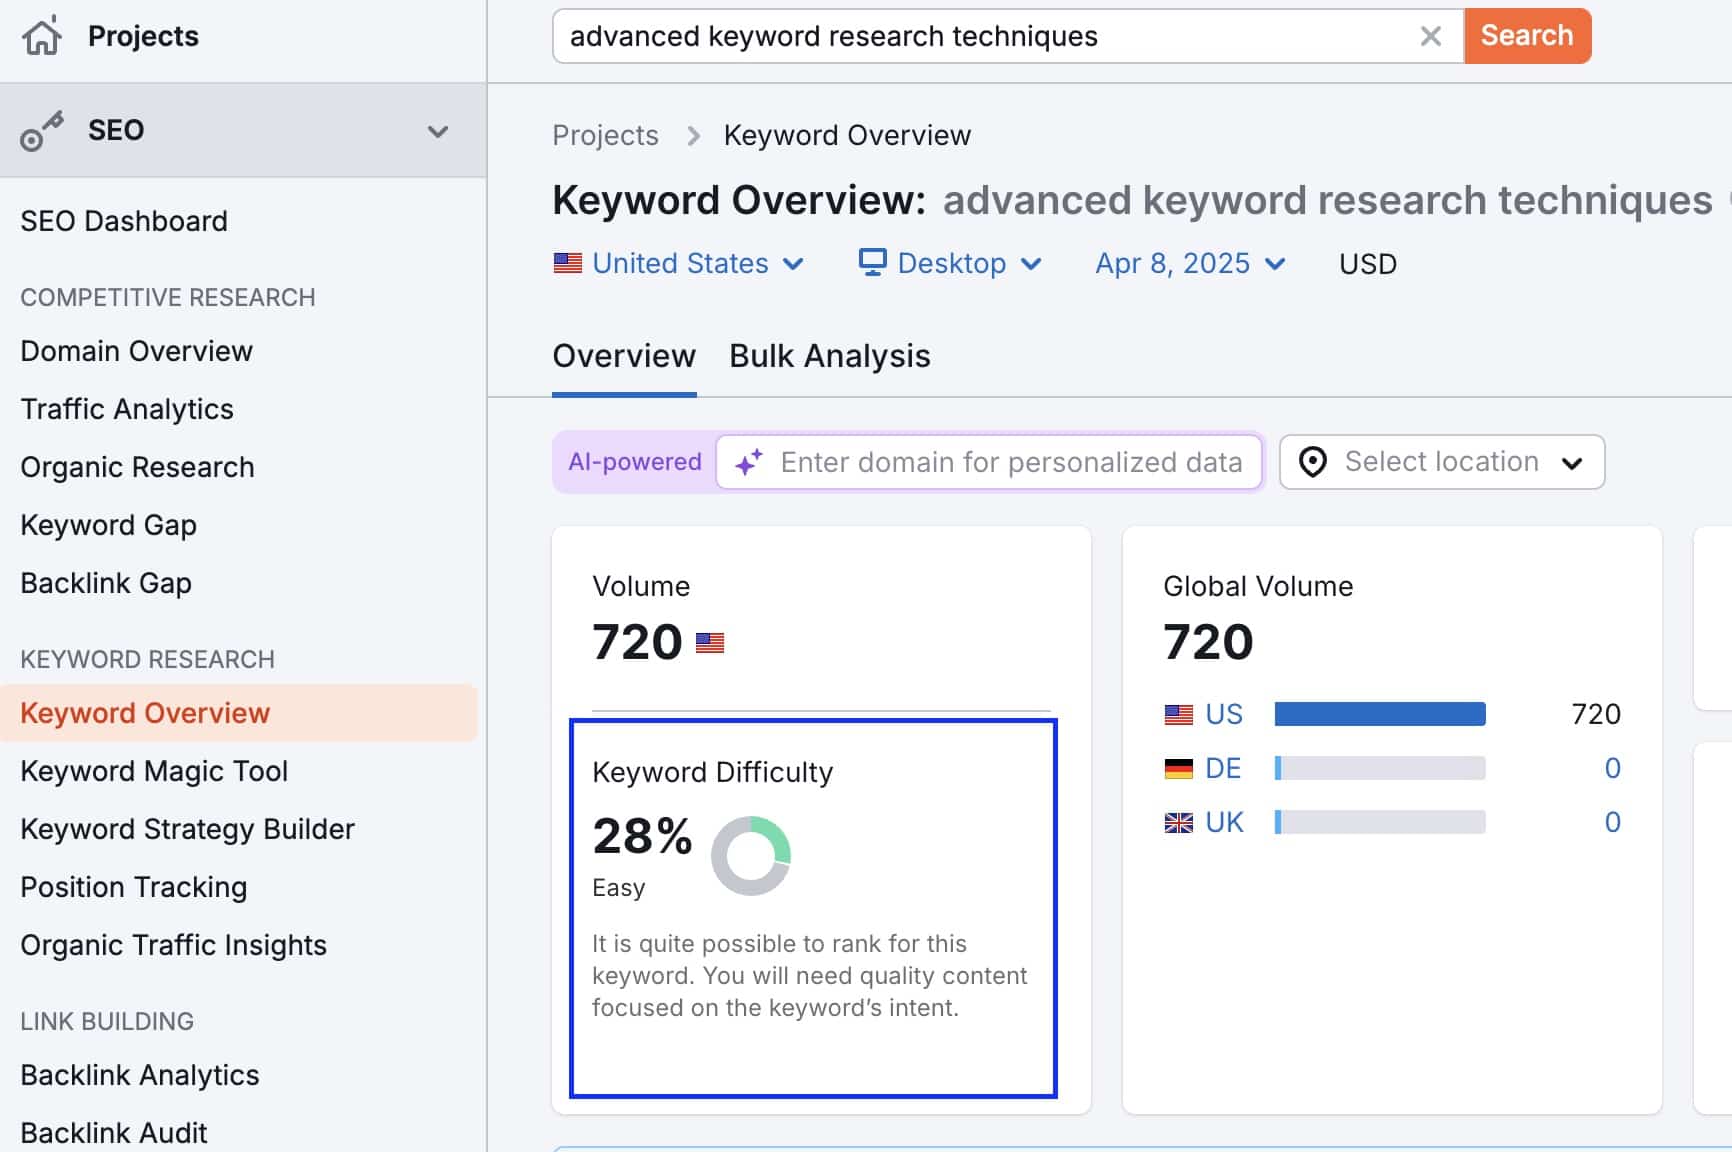The image size is (1732, 1152).
Task: Open Organic Research
Action: pyautogui.click(x=138, y=467)
